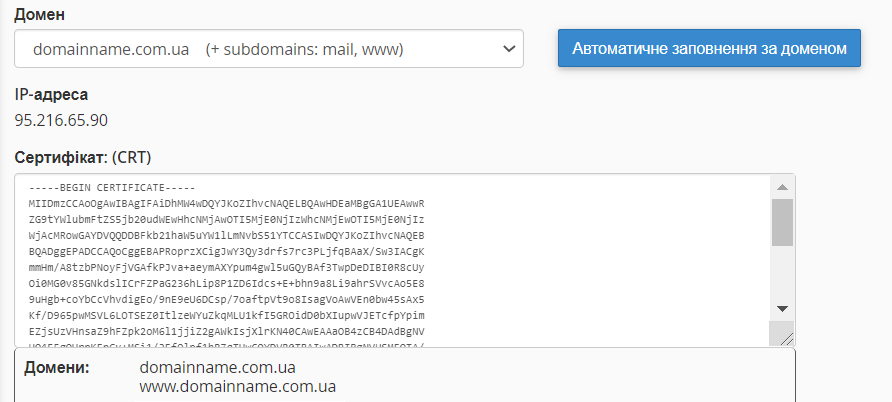The image size is (892, 402).
Task: Place cursor on line starting with ZG9tYWlubmFtZS5
Action: tap(227, 219)
